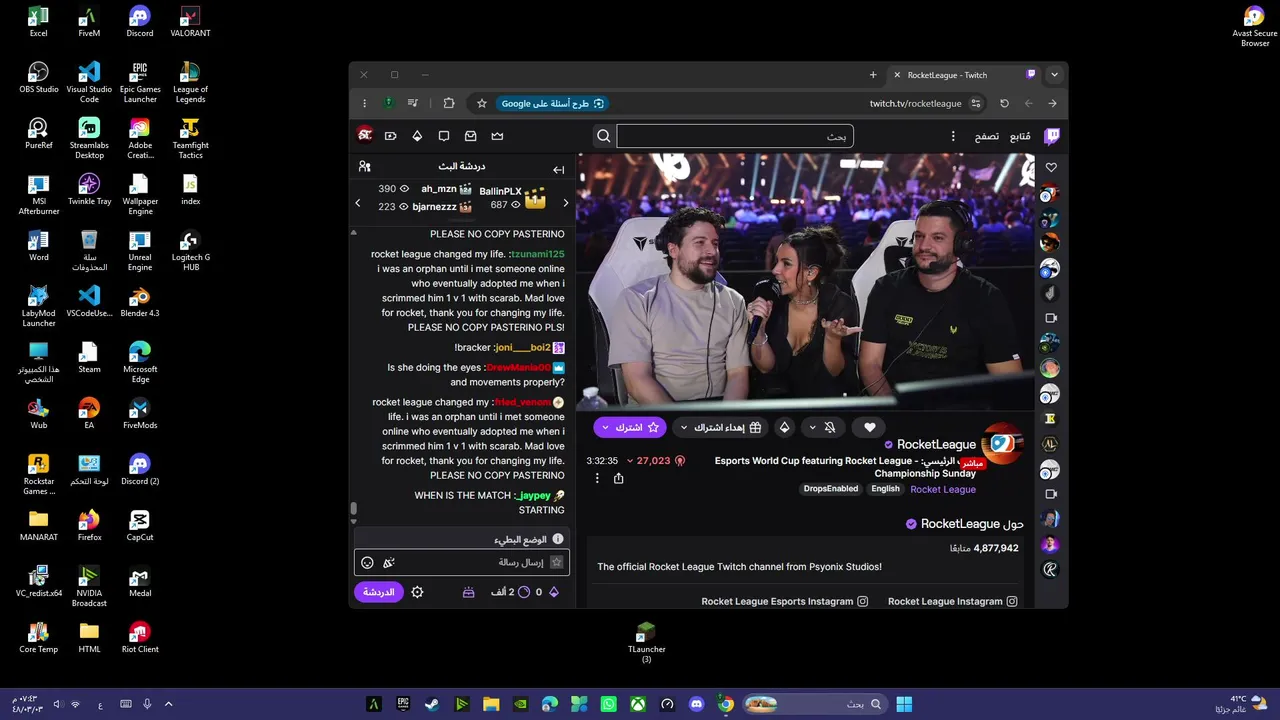Click into the Twitch search input field

click(x=735, y=136)
